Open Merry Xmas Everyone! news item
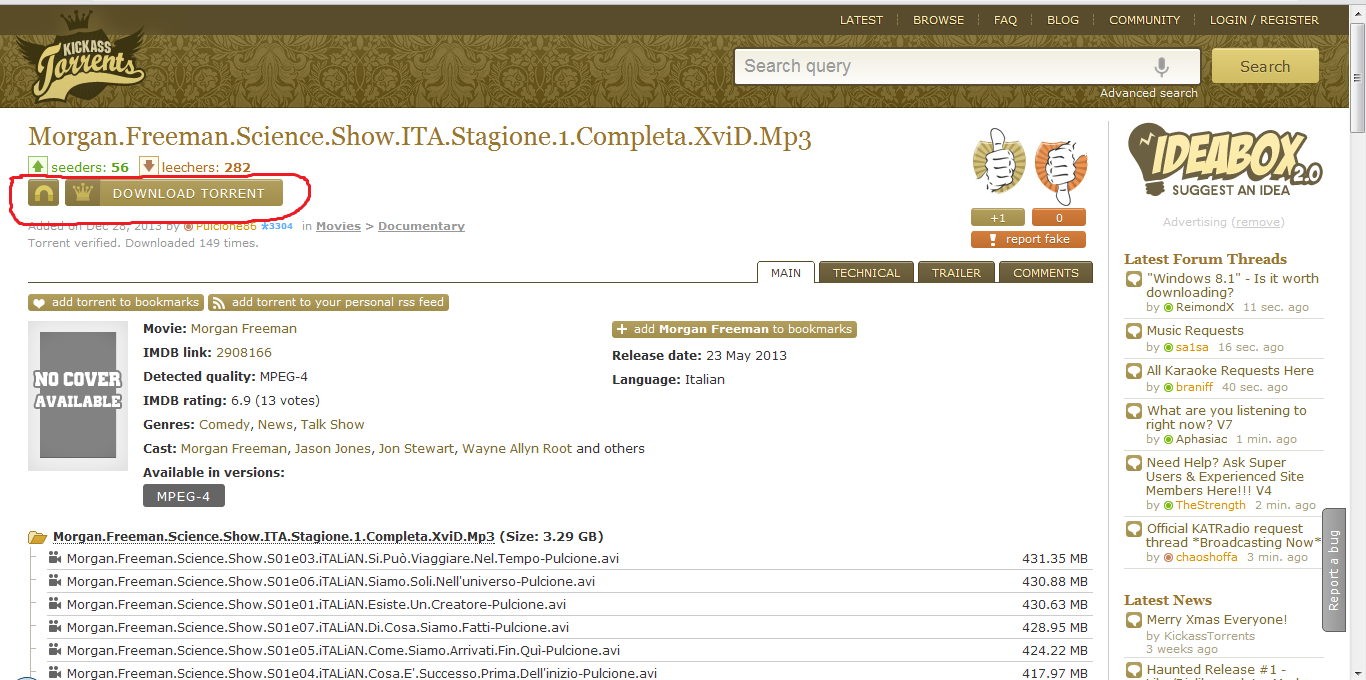 click(1217, 620)
